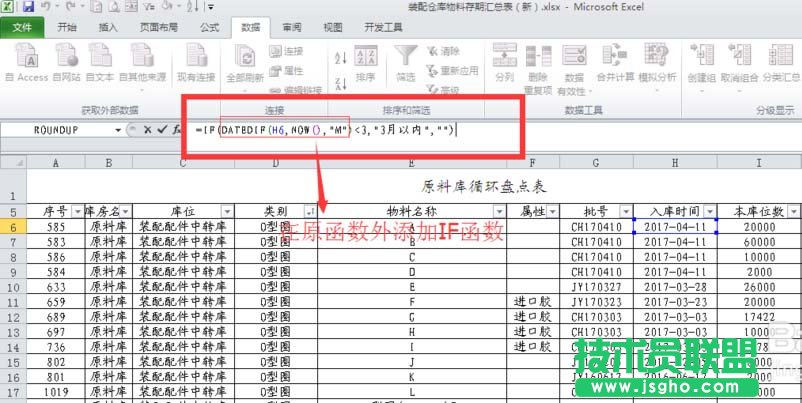Image resolution: width=802 pixels, height=403 pixels.
Task: Switch to the 审阅 review tab
Action: 292,28
